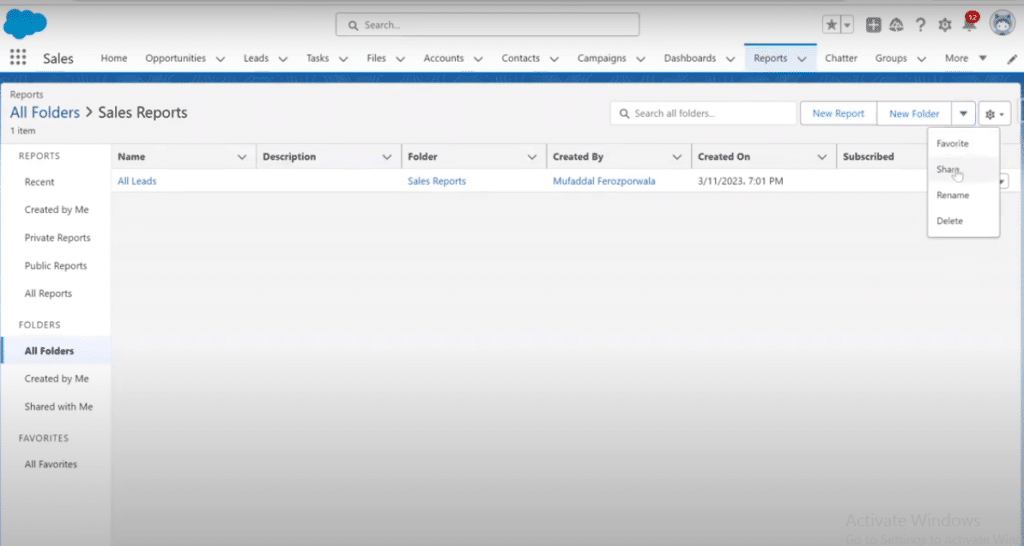Open the All Leads report link
The height and width of the screenshot is (546, 1024).
[136, 181]
